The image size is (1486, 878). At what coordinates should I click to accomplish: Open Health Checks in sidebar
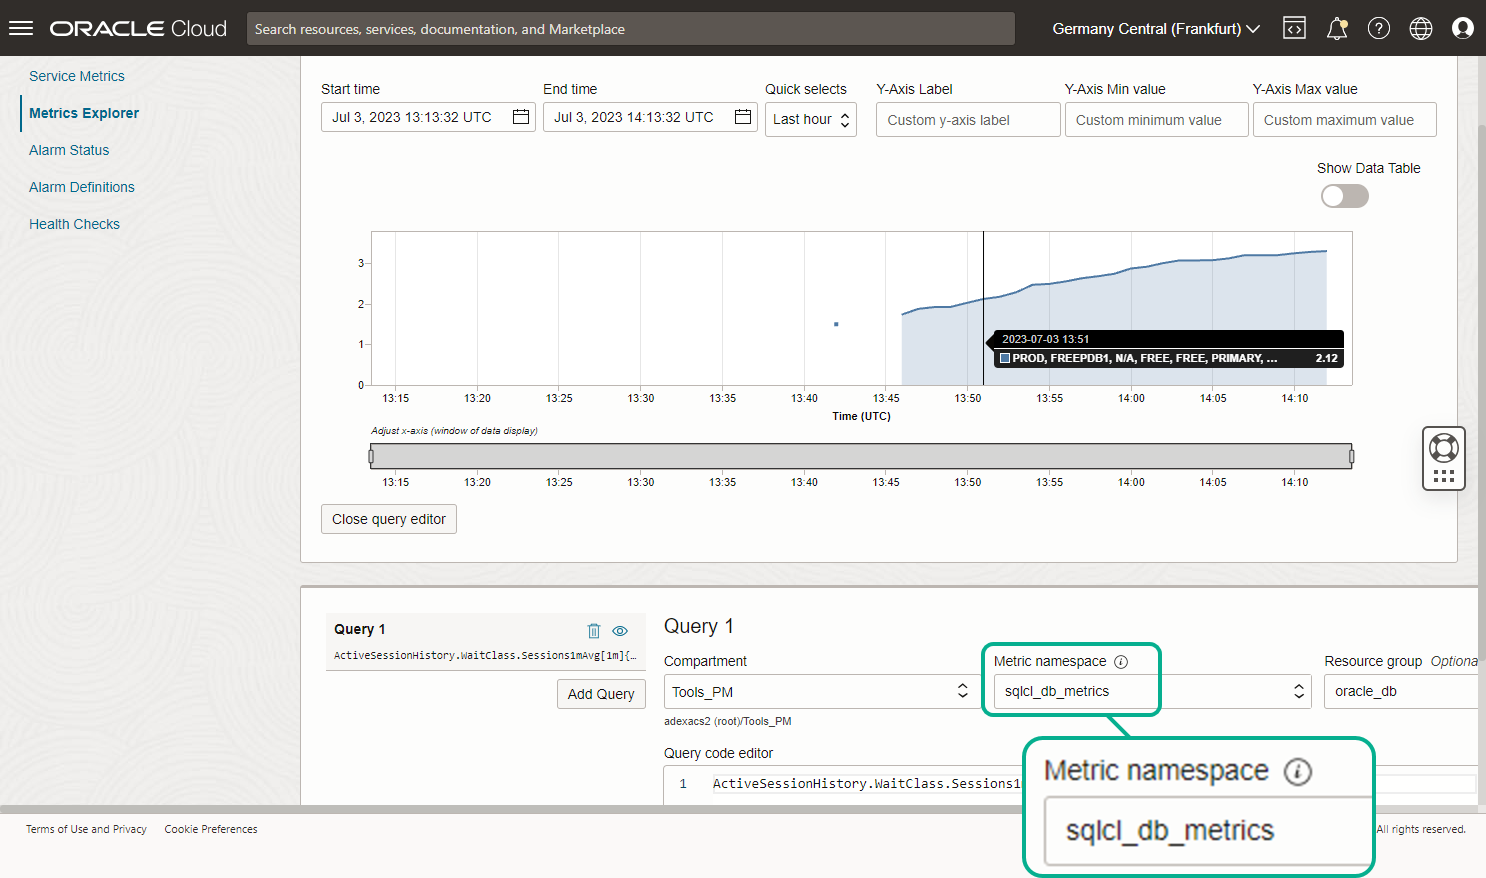click(74, 224)
